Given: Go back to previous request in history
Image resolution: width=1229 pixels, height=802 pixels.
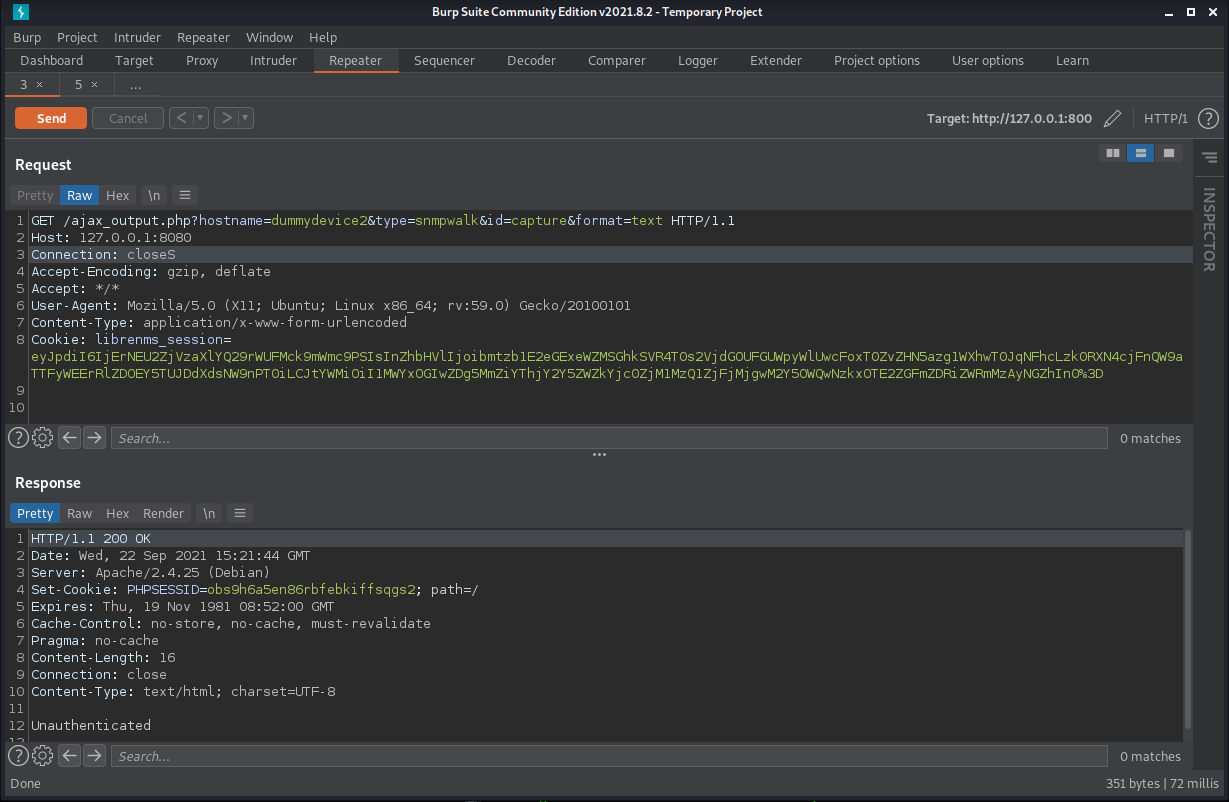Looking at the screenshot, I should coord(180,118).
